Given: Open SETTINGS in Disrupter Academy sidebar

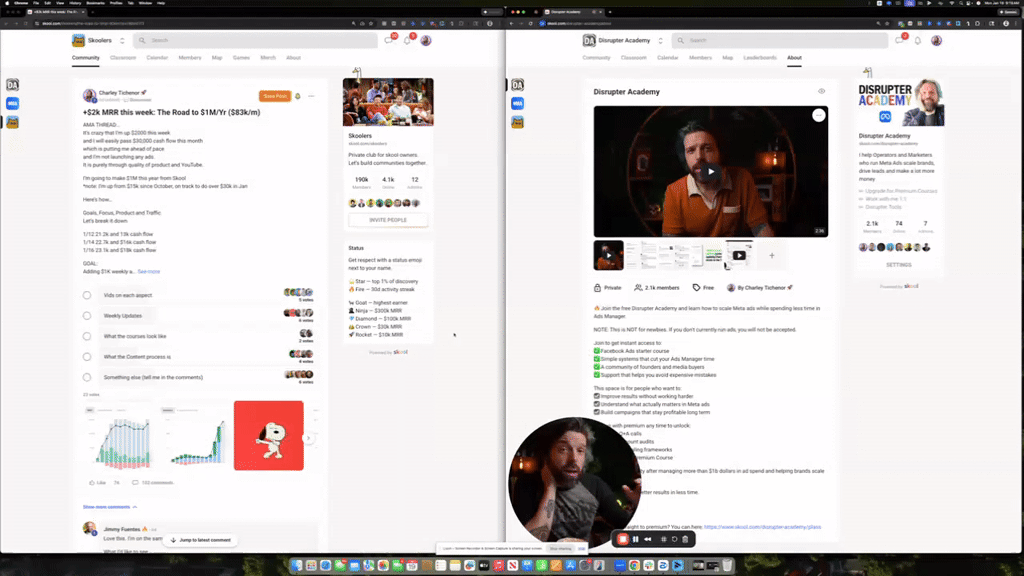Looking at the screenshot, I should click(899, 265).
